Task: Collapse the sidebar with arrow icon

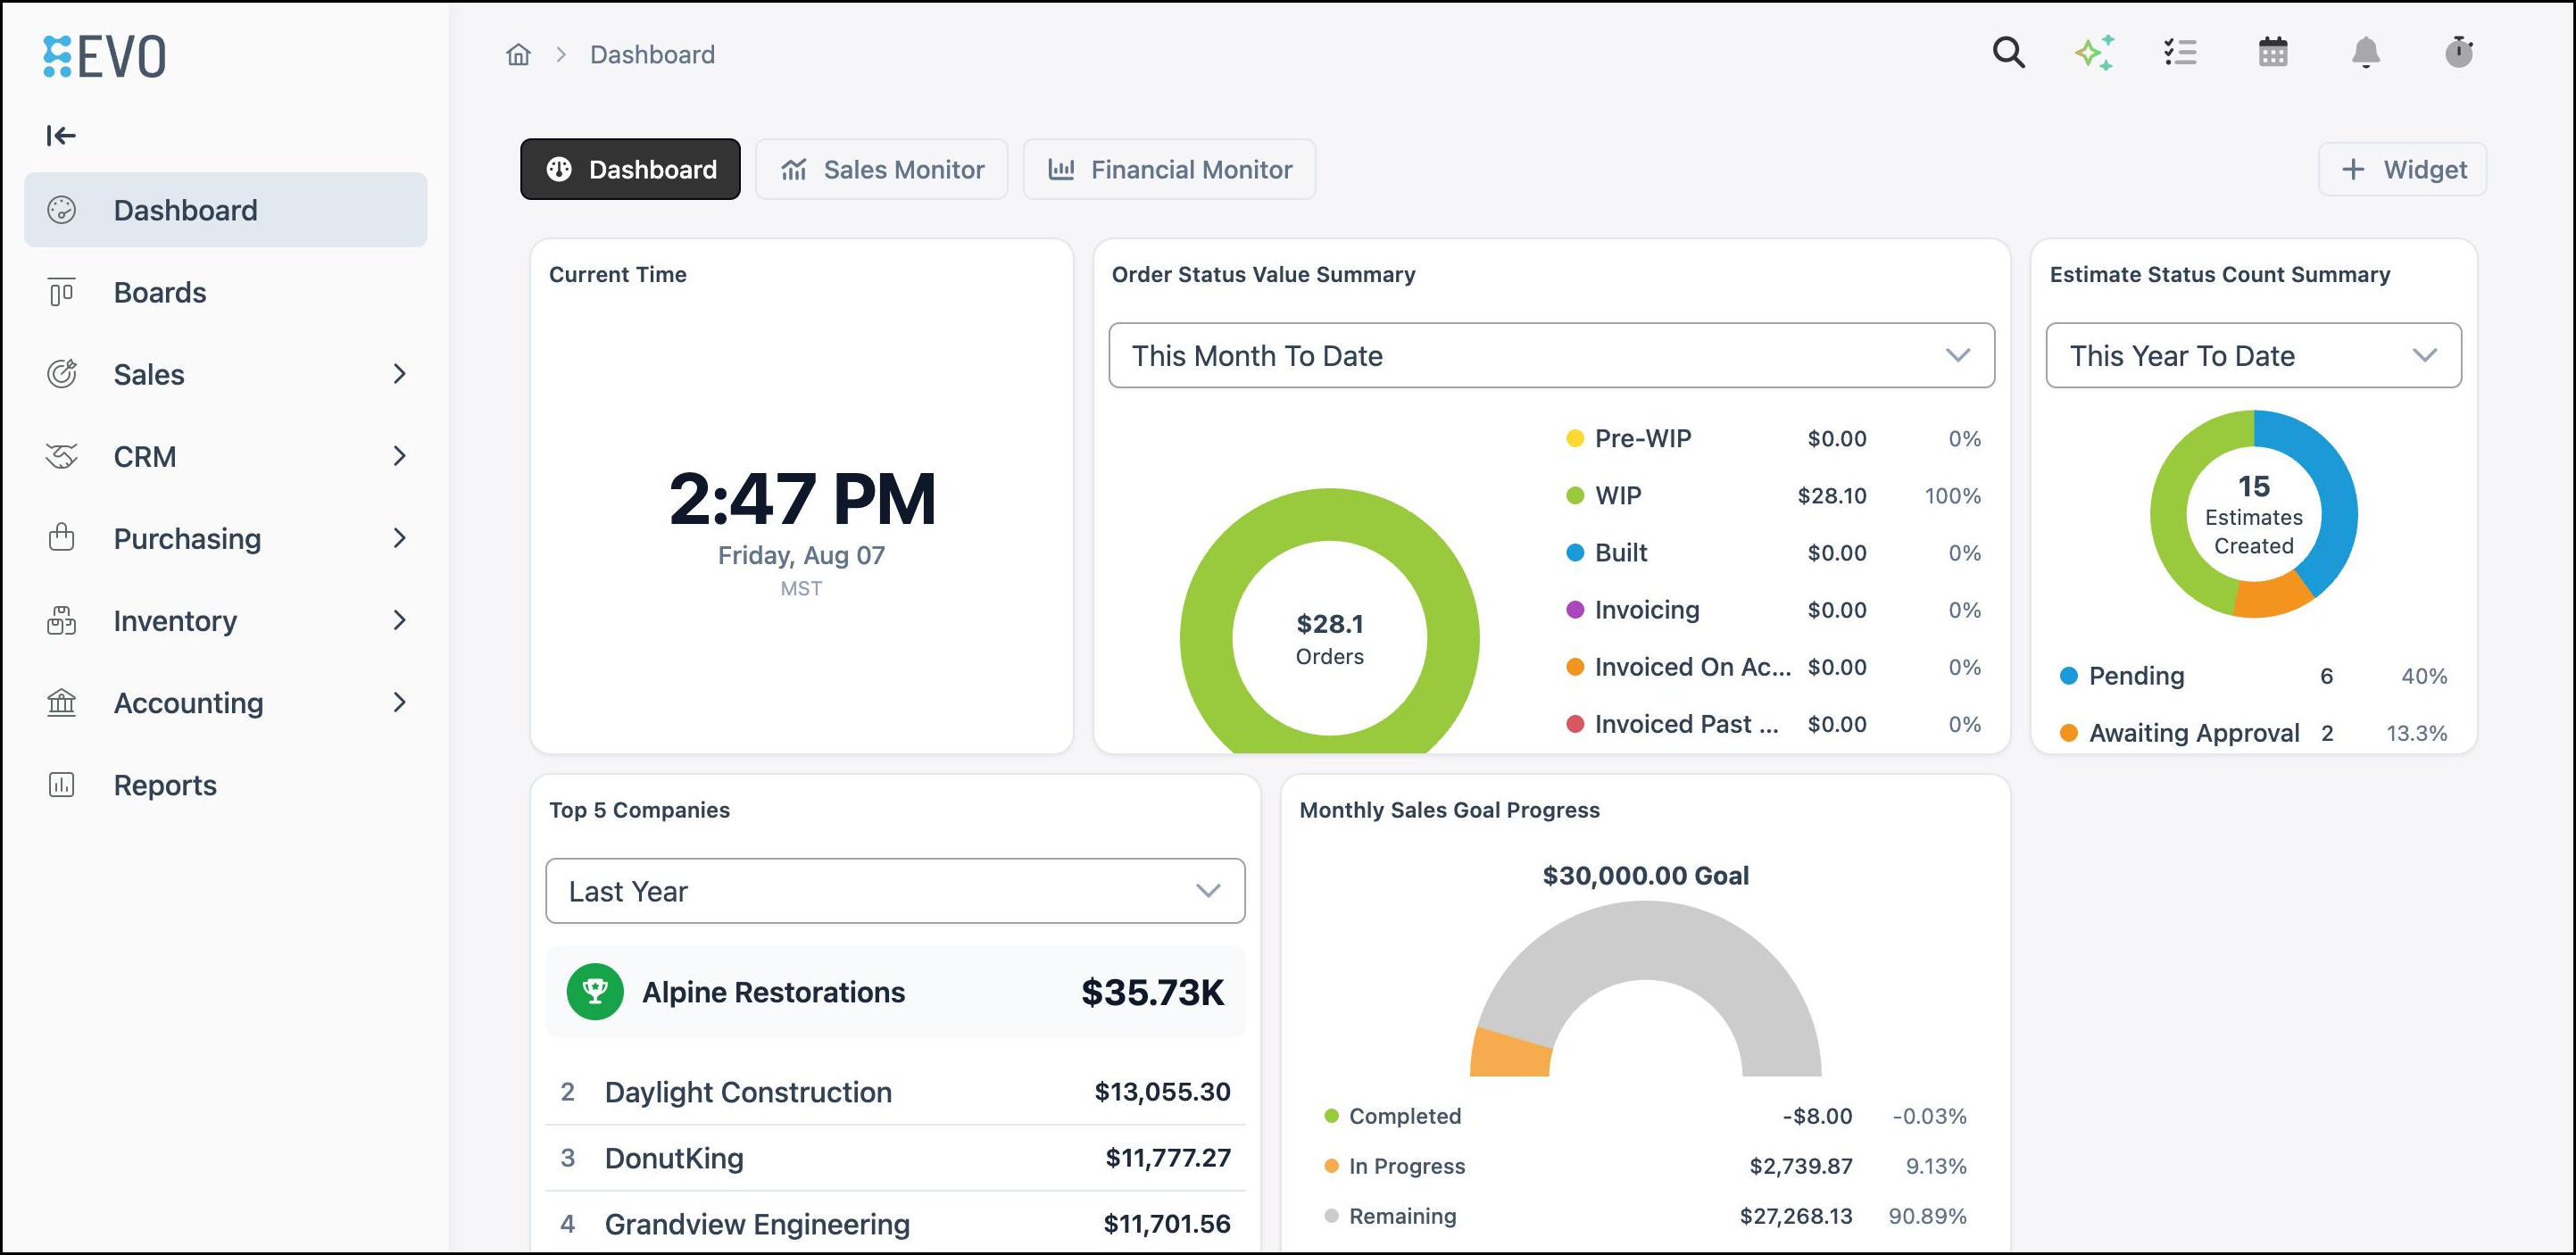Action: [x=61, y=136]
